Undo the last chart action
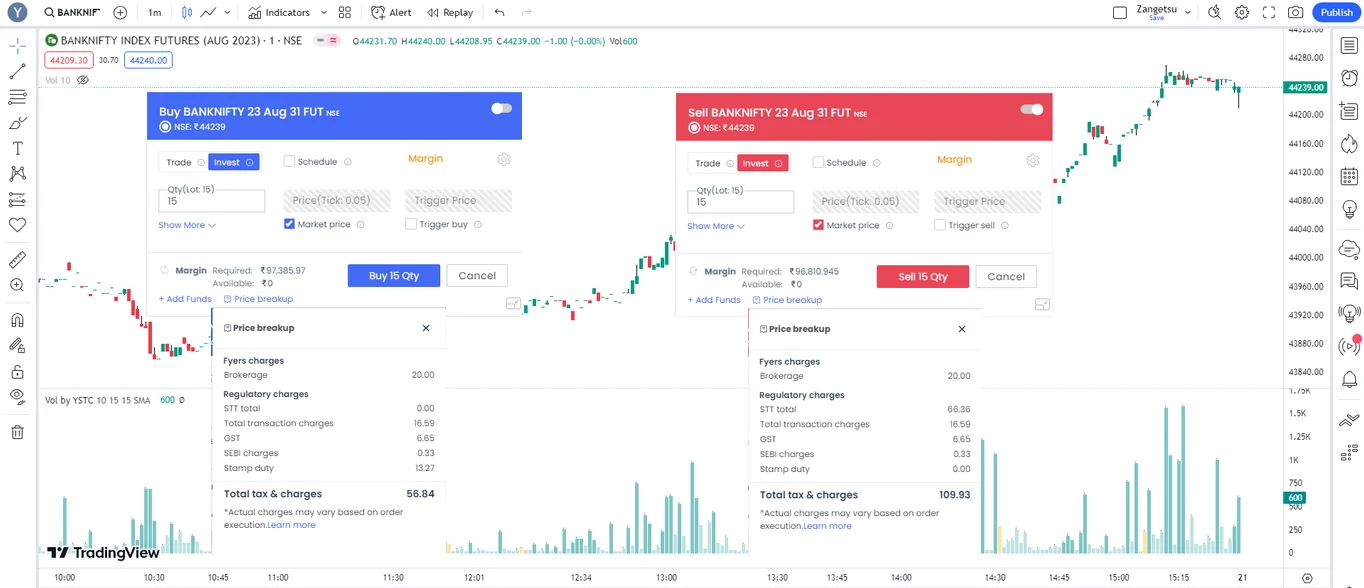 pyautogui.click(x=499, y=12)
